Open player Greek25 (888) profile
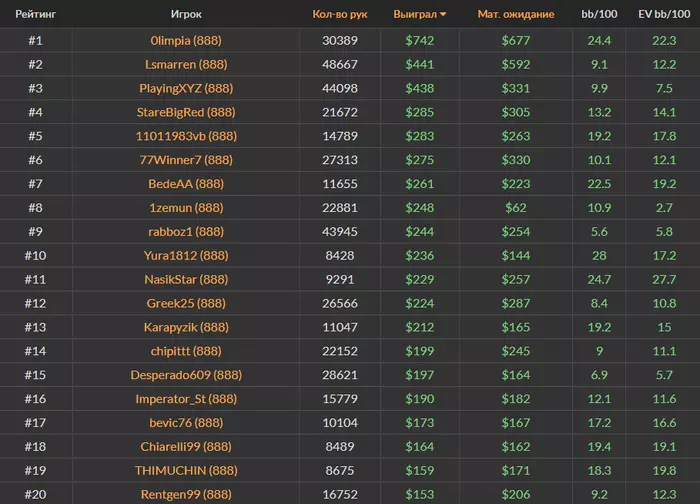Screen dimensions: 700x504 (x=186, y=303)
